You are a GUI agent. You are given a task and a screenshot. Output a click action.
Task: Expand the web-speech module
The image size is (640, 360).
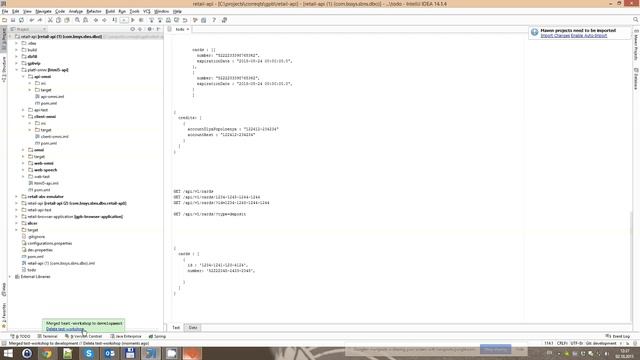23,170
